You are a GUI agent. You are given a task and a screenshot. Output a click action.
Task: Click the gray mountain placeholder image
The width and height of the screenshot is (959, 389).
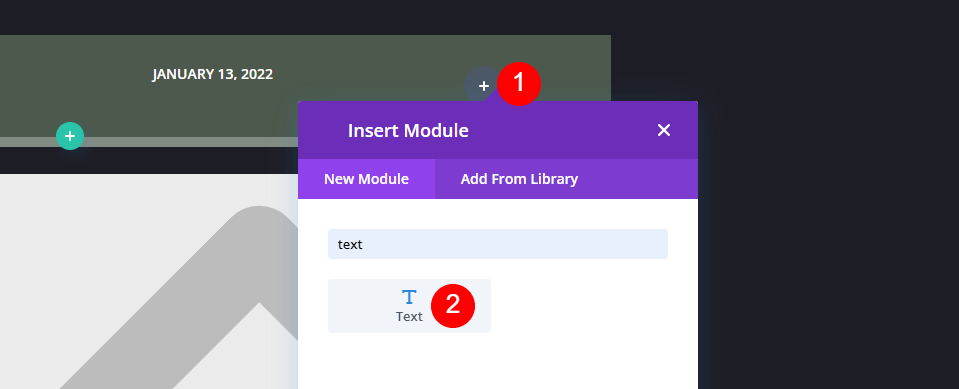(149, 281)
